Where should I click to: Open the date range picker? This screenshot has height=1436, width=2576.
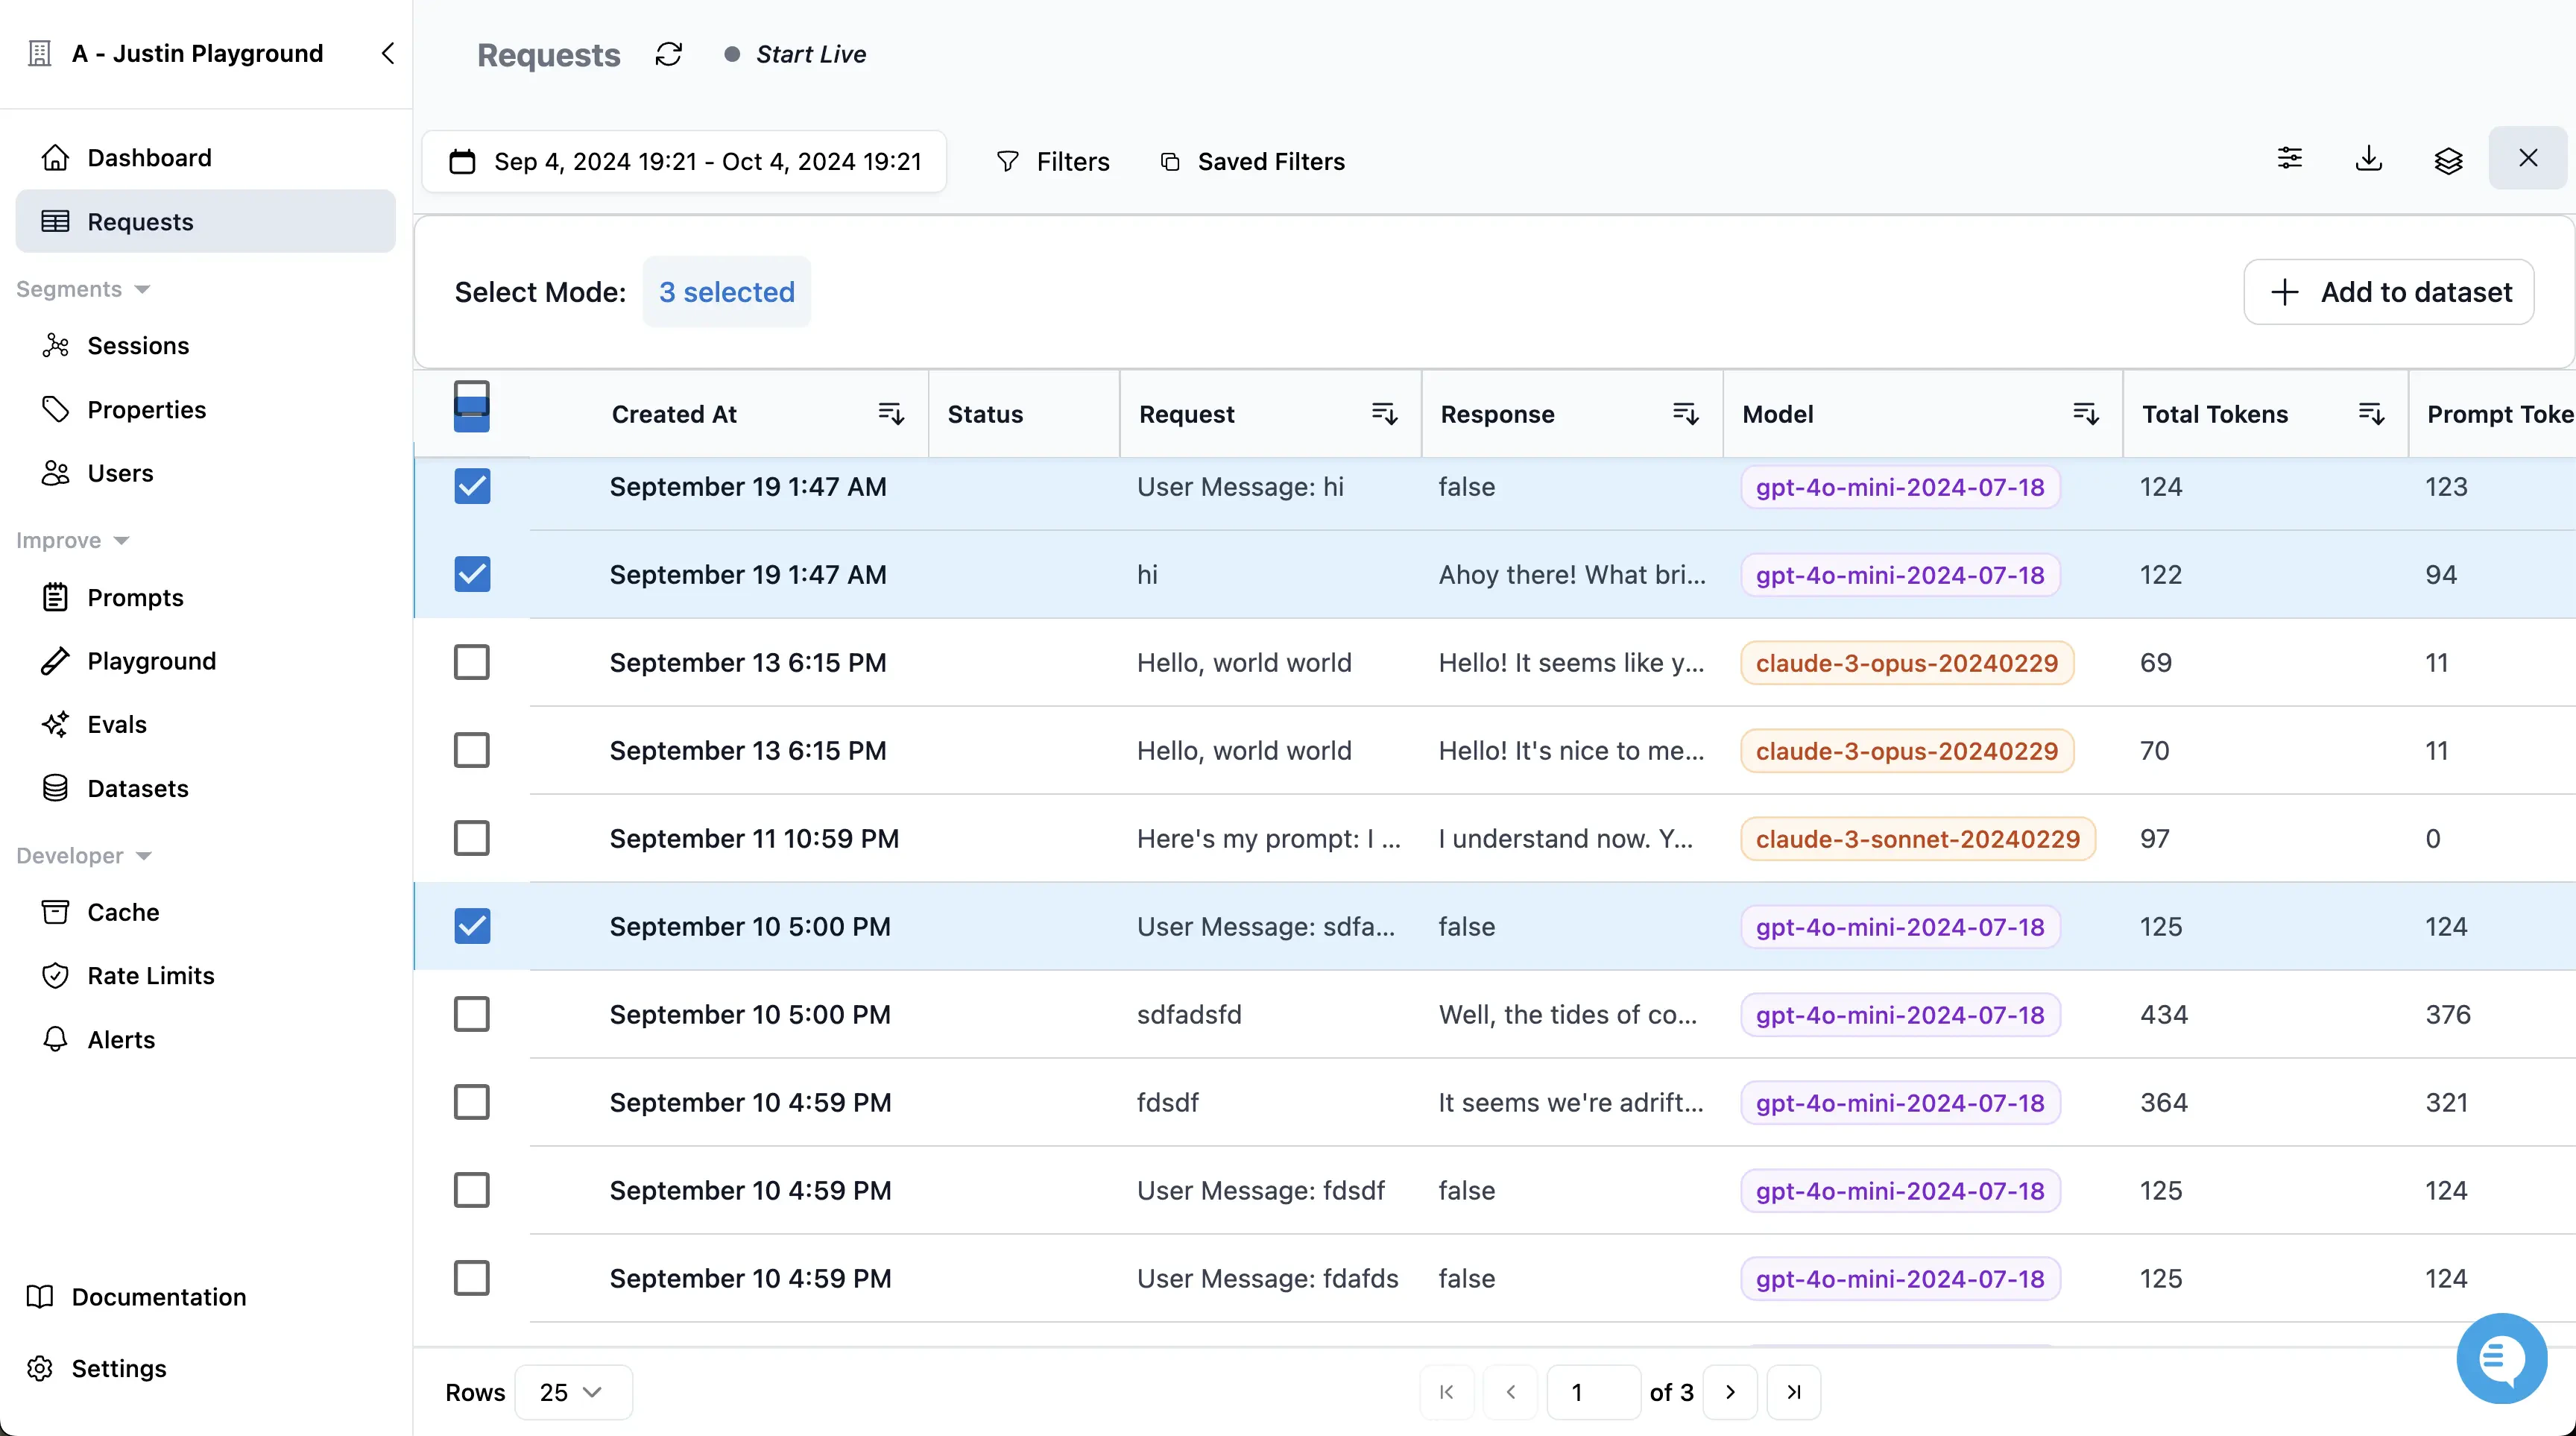tap(685, 161)
